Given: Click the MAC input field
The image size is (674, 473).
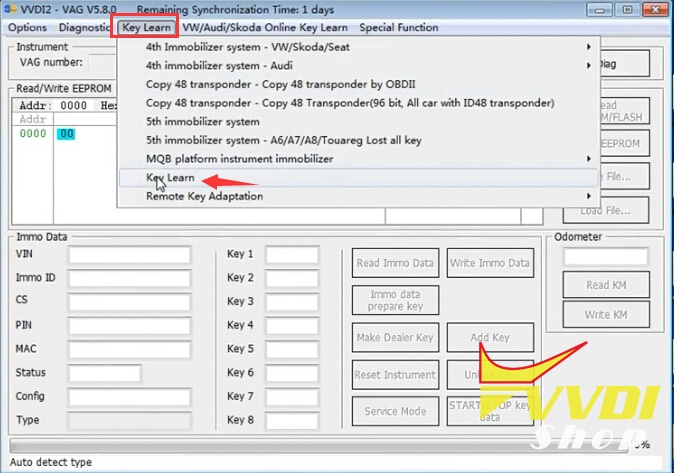Looking at the screenshot, I should (129, 349).
